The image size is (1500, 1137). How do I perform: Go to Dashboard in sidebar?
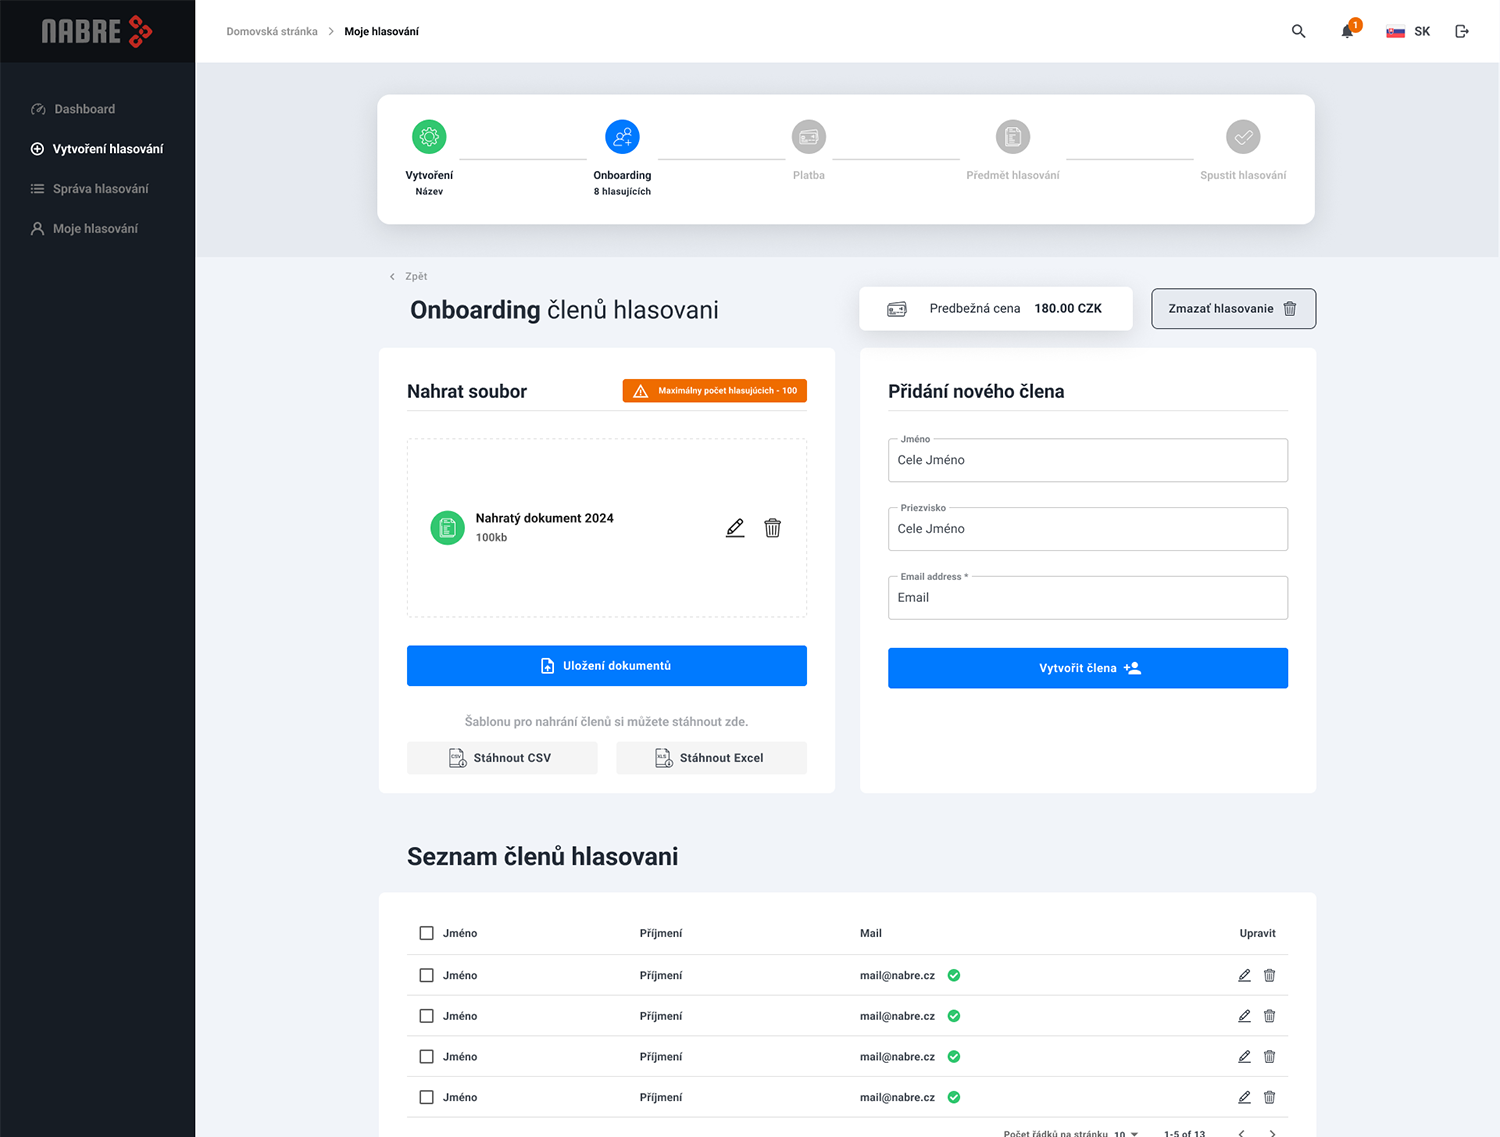pos(84,109)
